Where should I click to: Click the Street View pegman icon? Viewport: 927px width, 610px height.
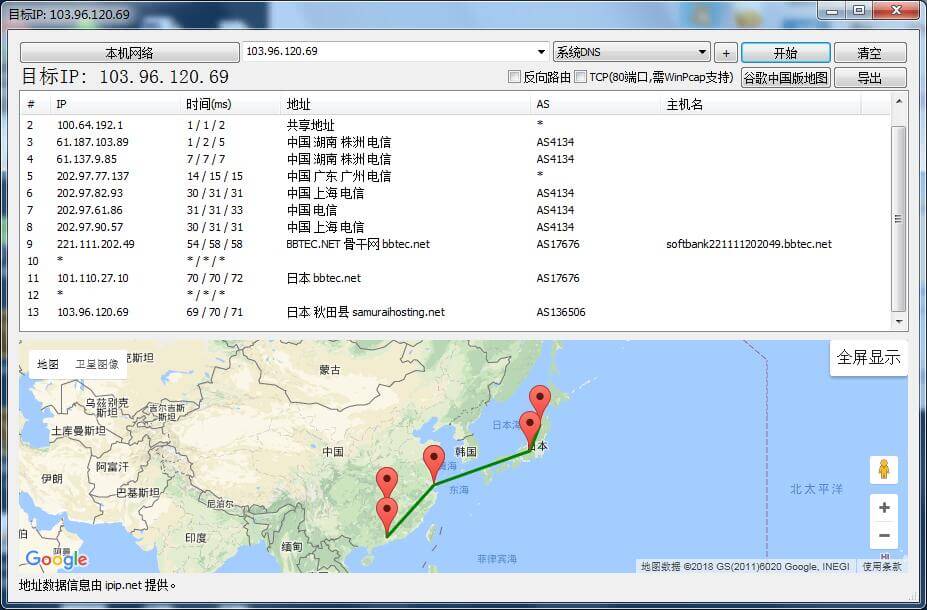883,469
